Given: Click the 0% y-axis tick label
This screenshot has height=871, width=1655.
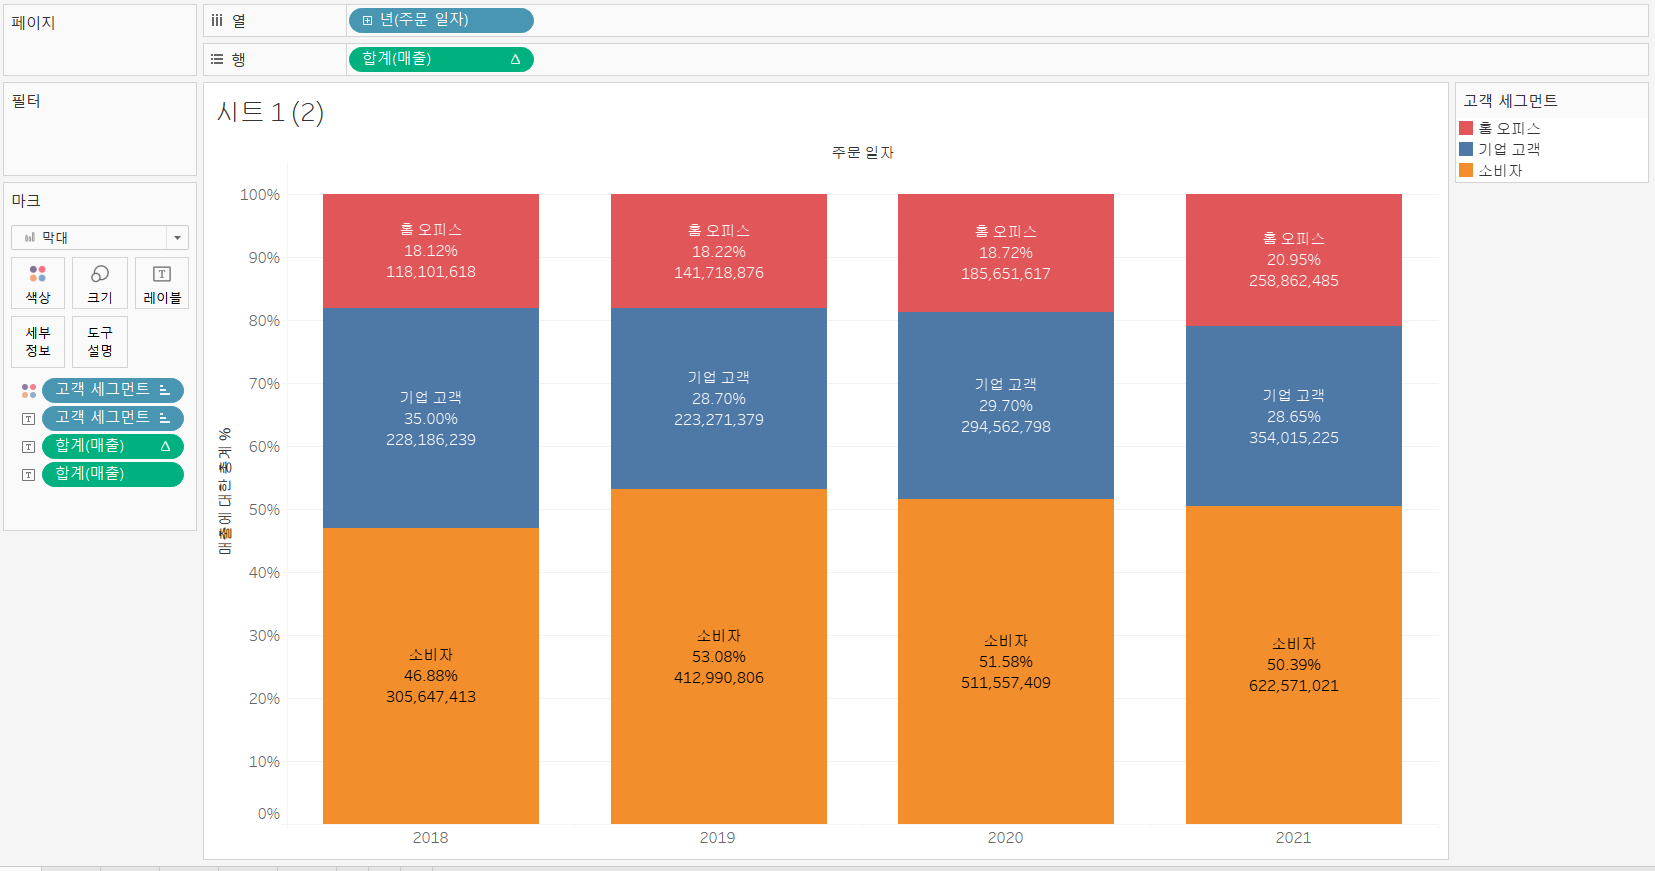Looking at the screenshot, I should [x=269, y=814].
